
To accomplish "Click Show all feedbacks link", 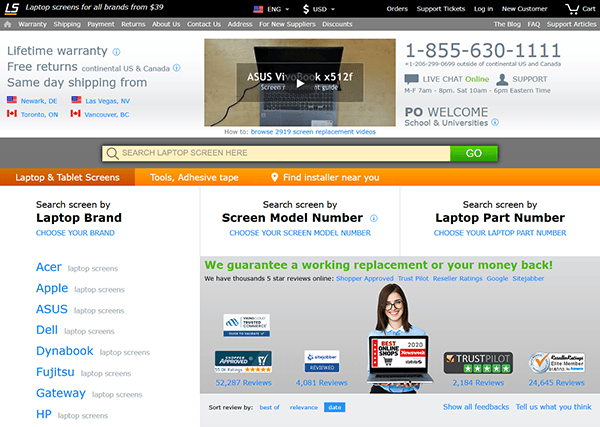I will (476, 407).
